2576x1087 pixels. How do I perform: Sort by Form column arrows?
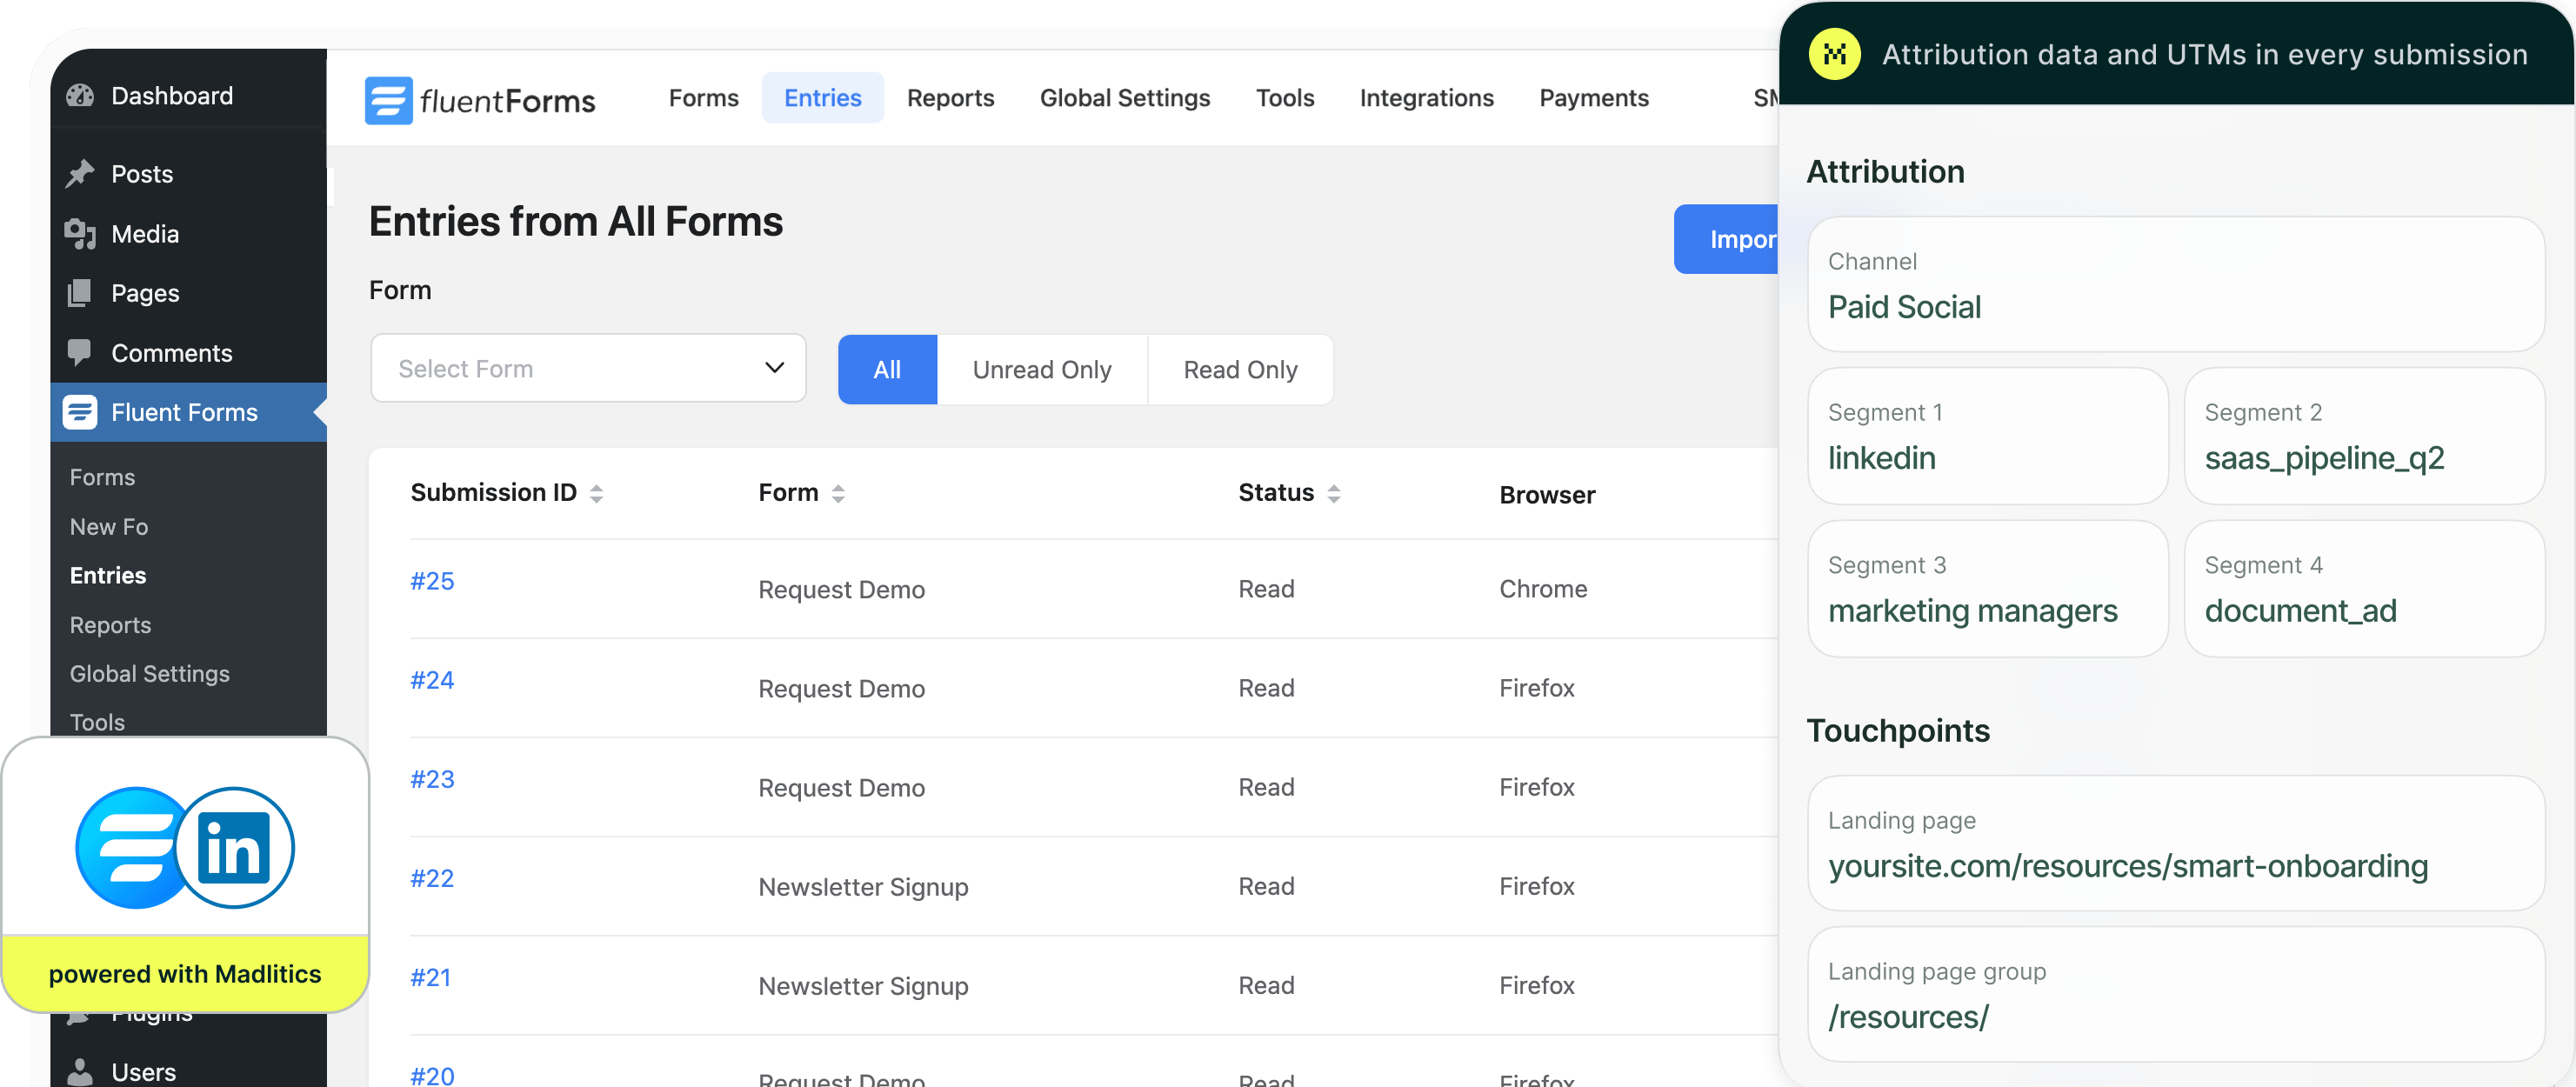pos(838,493)
